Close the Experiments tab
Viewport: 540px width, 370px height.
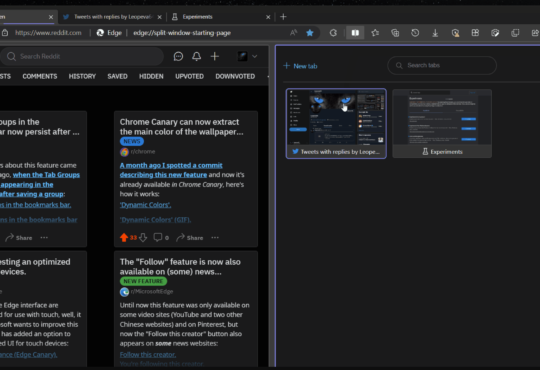click(268, 17)
